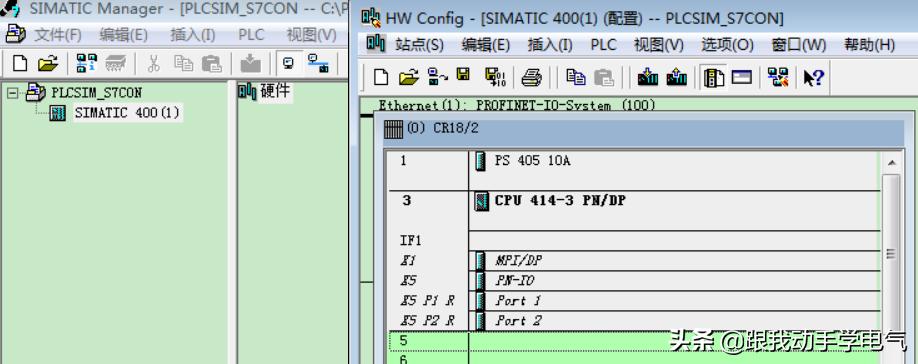Toggle Online view button in SIMATIC Manager
The height and width of the screenshot is (364, 918).
319,63
